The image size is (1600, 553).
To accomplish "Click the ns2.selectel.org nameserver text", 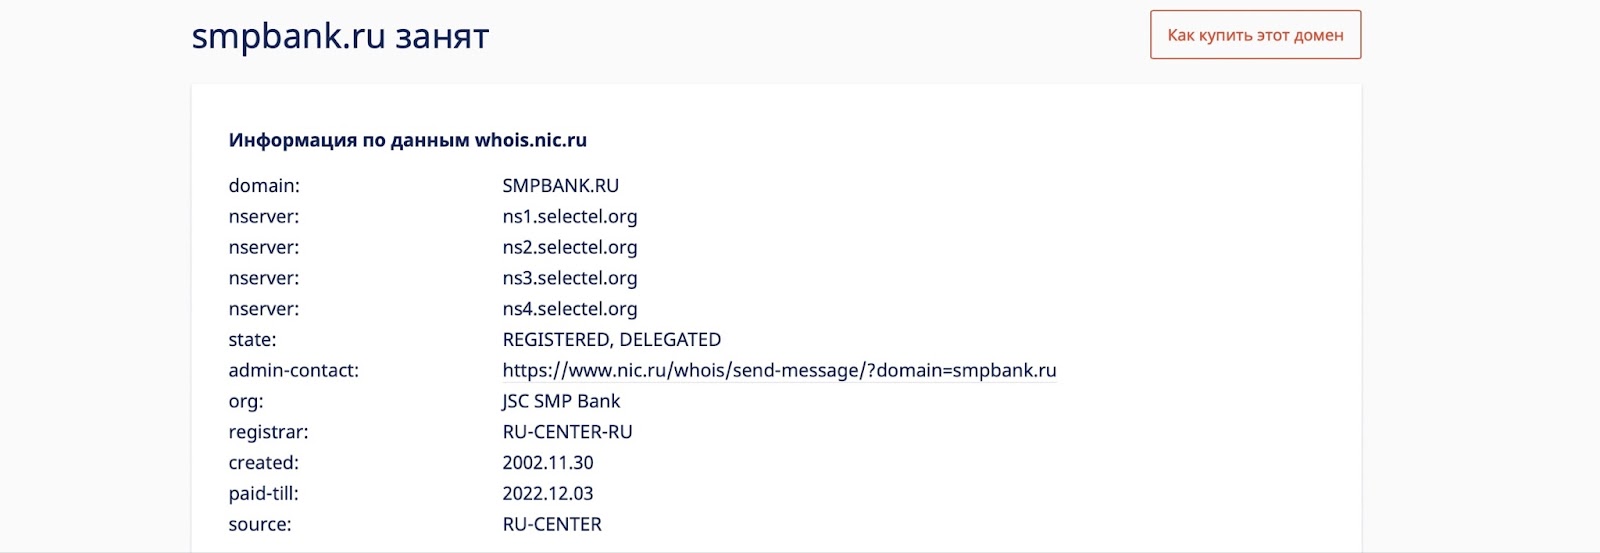I will (569, 248).
